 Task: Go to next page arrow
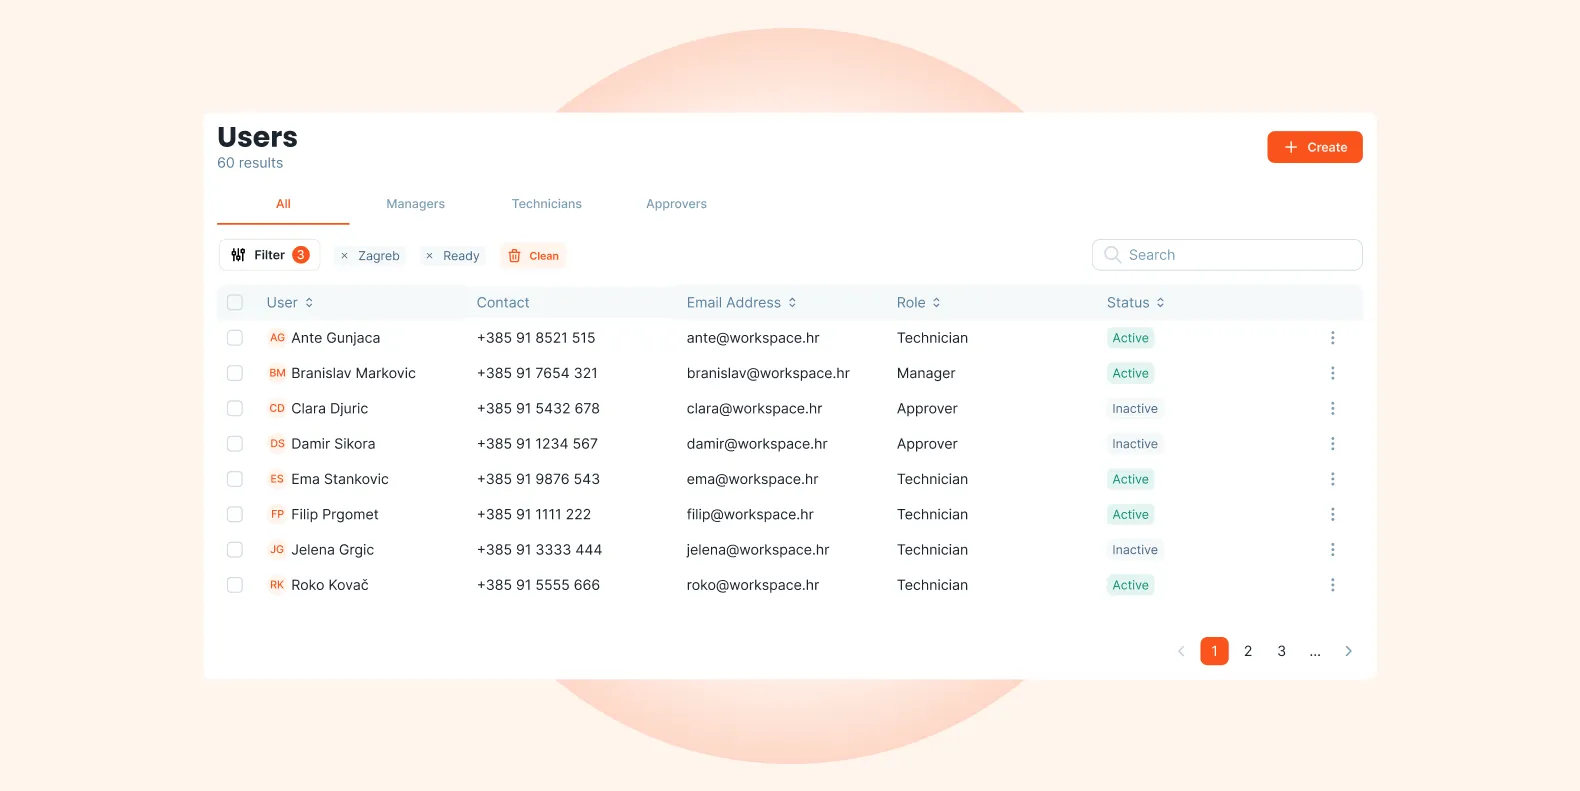(1348, 651)
